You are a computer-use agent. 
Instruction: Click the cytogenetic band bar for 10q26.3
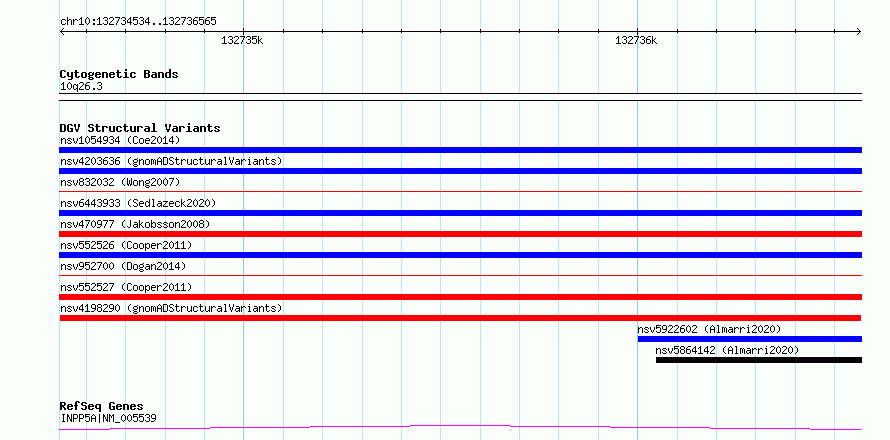pyautogui.click(x=460, y=97)
